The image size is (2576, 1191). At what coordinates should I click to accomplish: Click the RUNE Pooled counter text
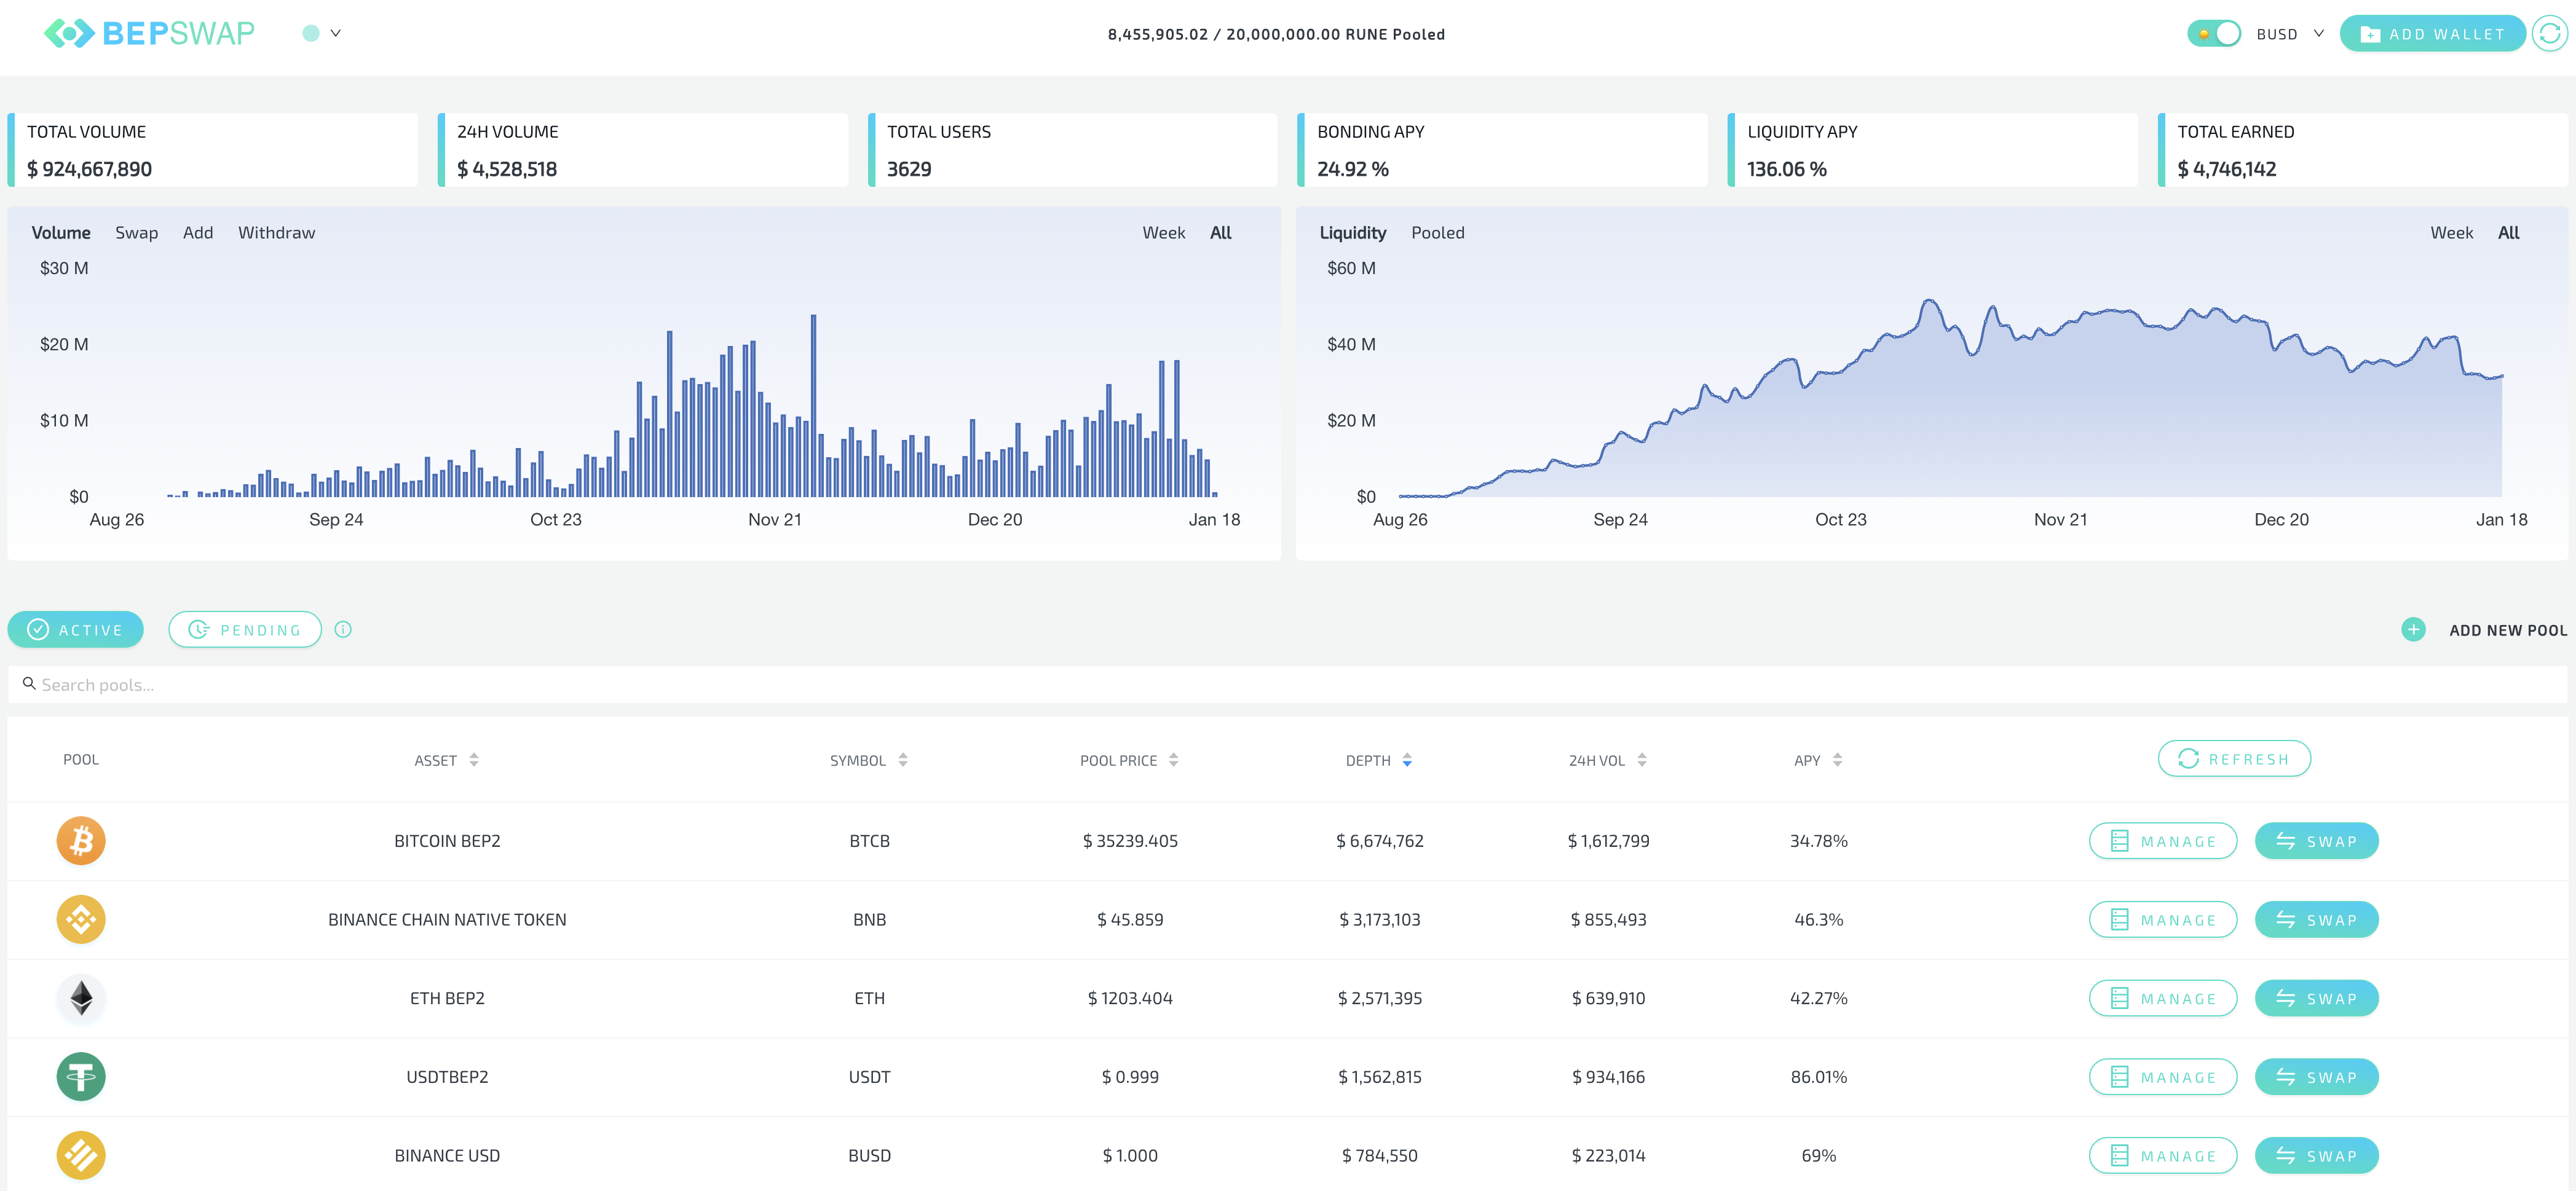tap(1276, 34)
